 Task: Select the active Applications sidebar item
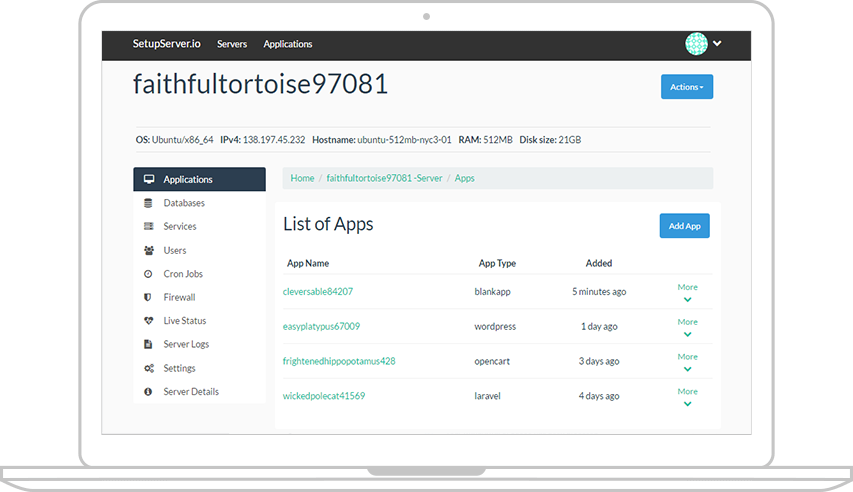[x=199, y=179]
